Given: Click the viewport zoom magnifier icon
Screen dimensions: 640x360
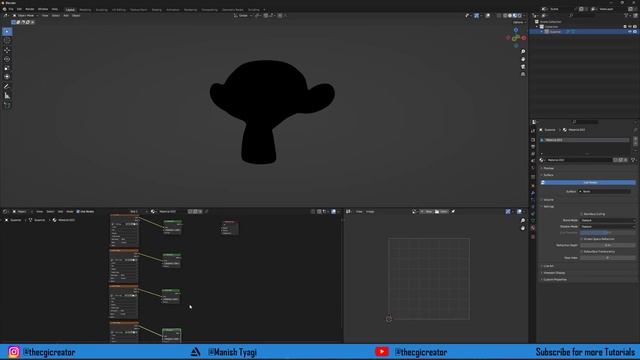Looking at the screenshot, I should pos(523,52).
